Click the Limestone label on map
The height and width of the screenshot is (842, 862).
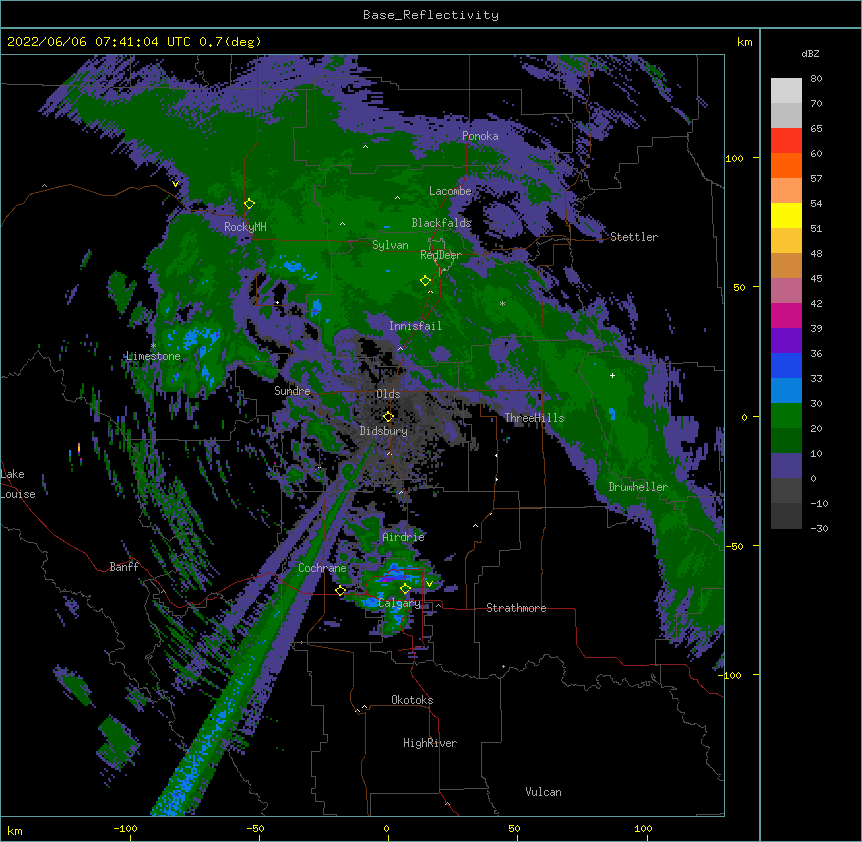(153, 356)
